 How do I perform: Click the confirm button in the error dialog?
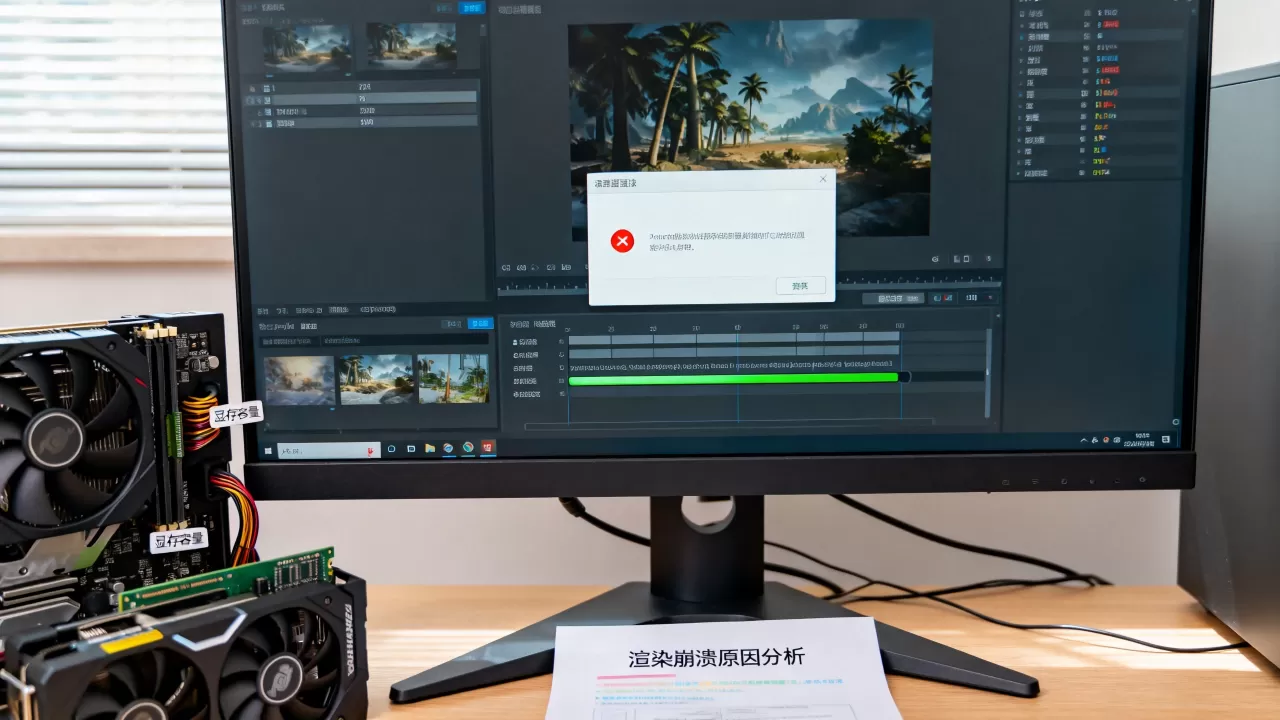coord(801,285)
